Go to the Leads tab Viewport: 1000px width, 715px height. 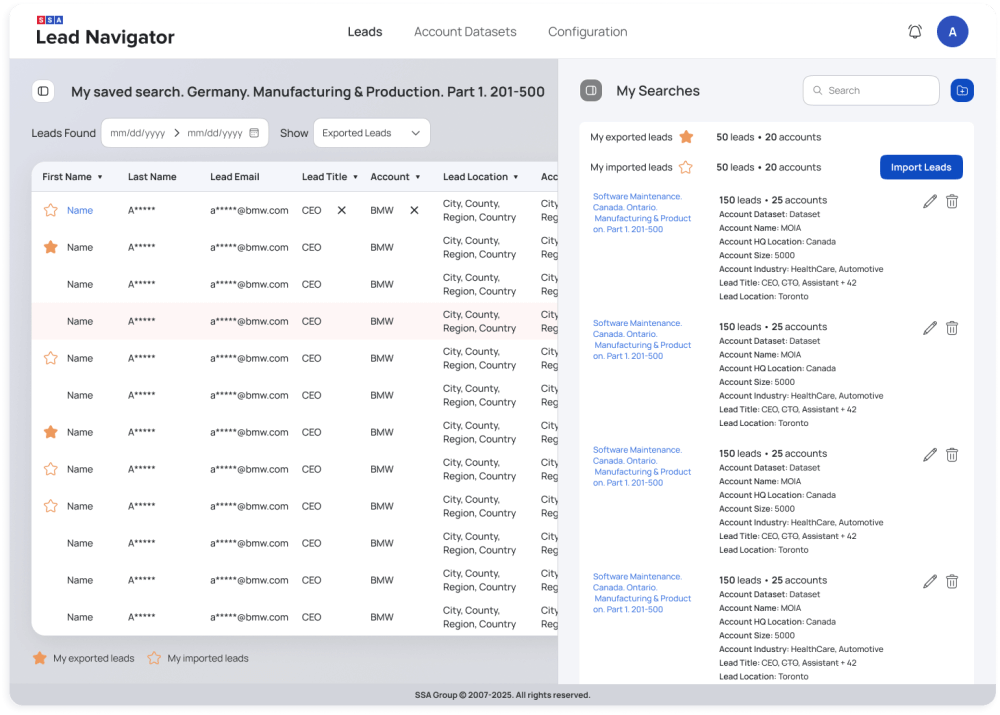click(365, 31)
